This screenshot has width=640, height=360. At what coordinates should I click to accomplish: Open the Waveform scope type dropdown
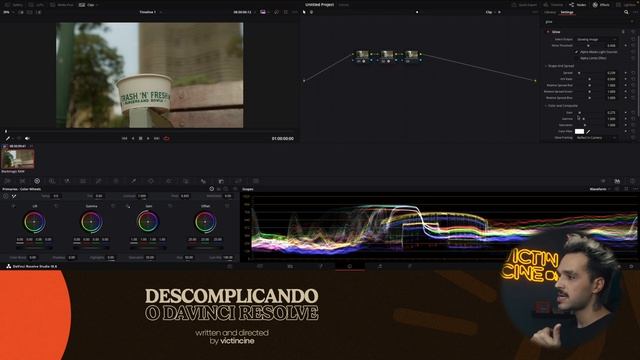[x=599, y=189]
